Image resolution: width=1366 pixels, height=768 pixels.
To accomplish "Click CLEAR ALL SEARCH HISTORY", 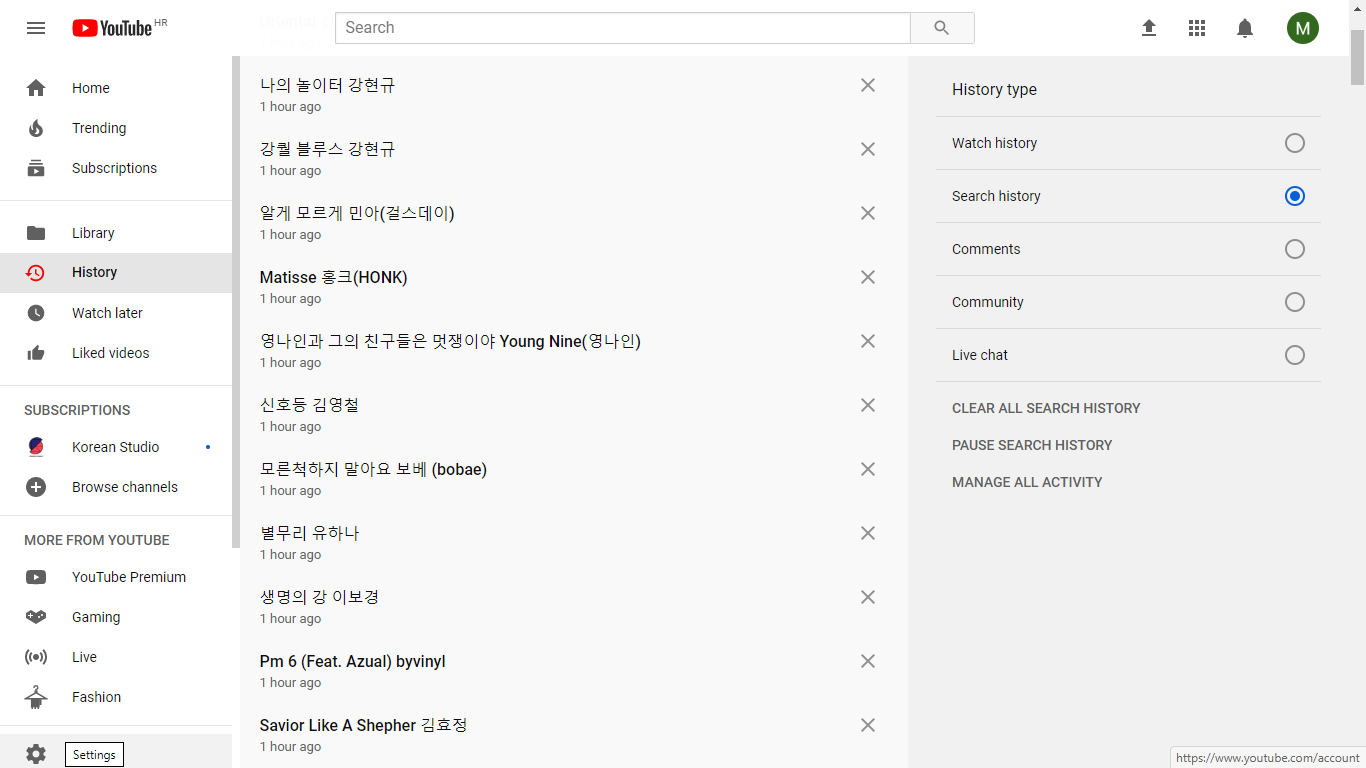I will pos(1046,408).
